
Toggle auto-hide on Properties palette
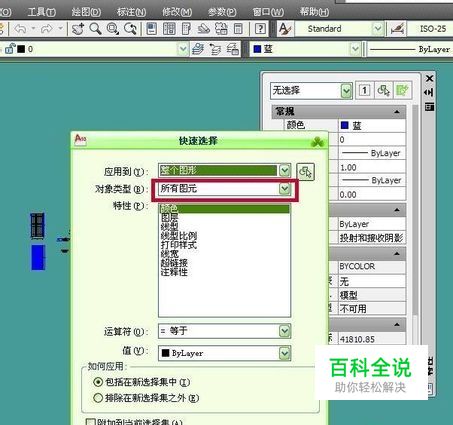click(x=429, y=92)
